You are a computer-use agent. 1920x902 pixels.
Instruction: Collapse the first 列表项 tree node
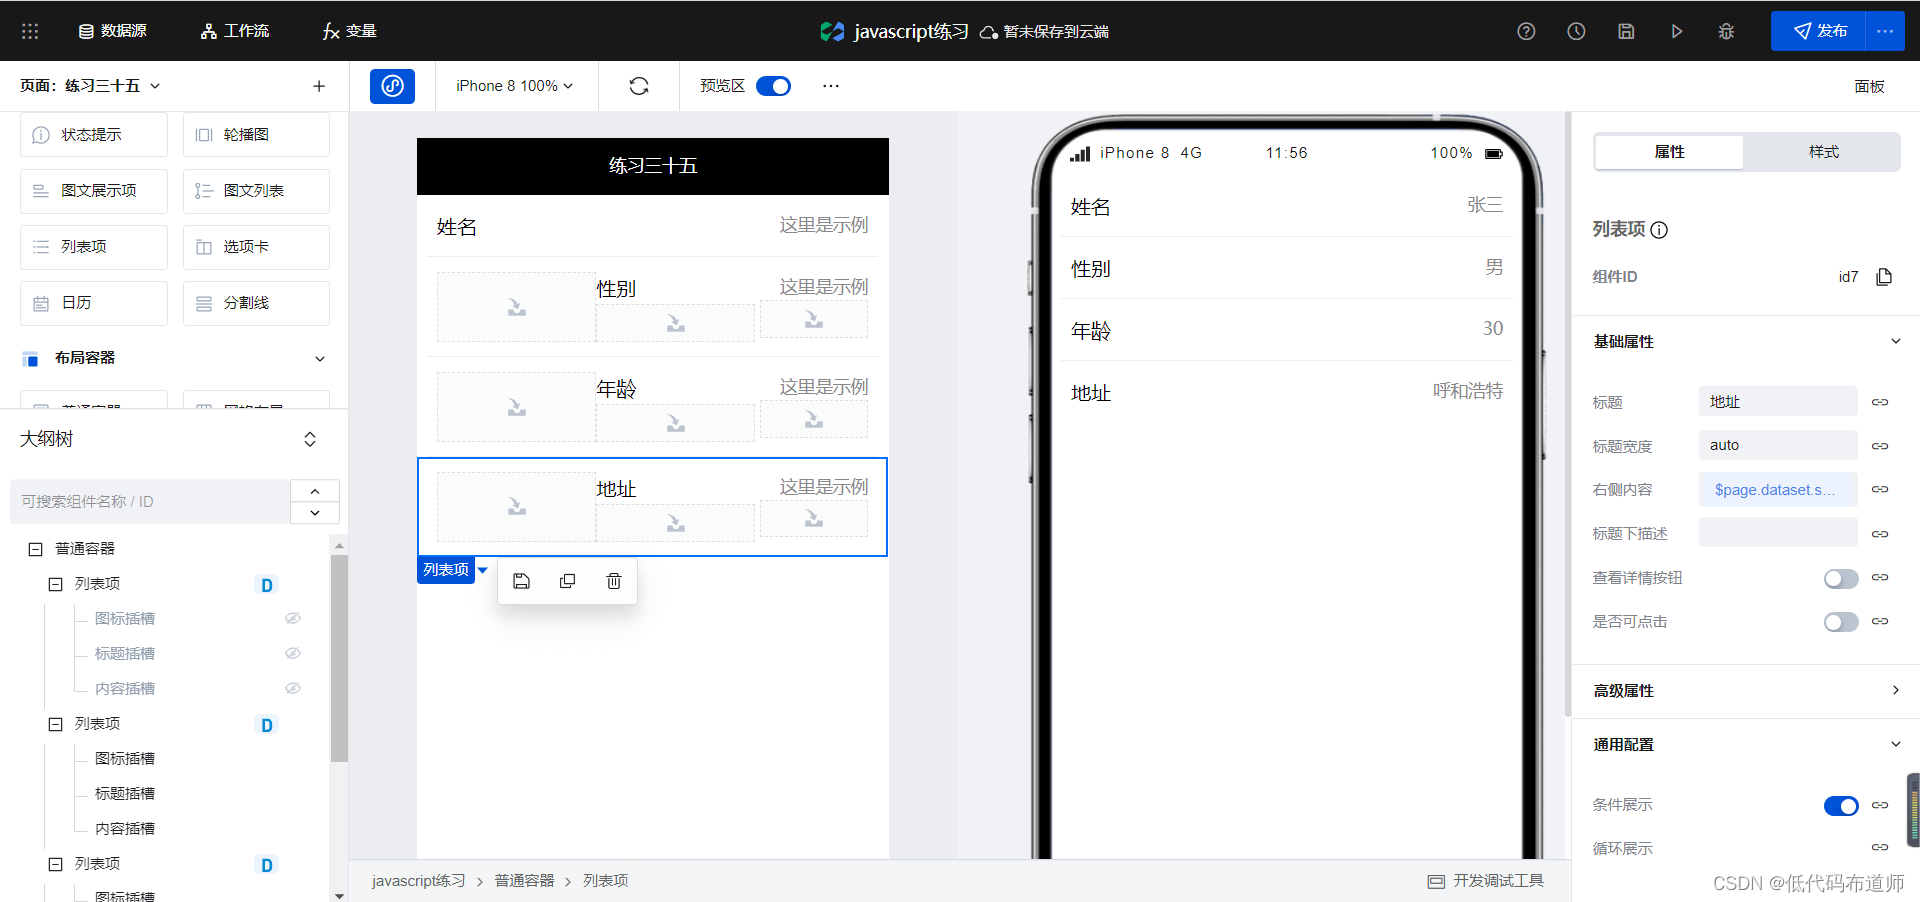(x=55, y=584)
